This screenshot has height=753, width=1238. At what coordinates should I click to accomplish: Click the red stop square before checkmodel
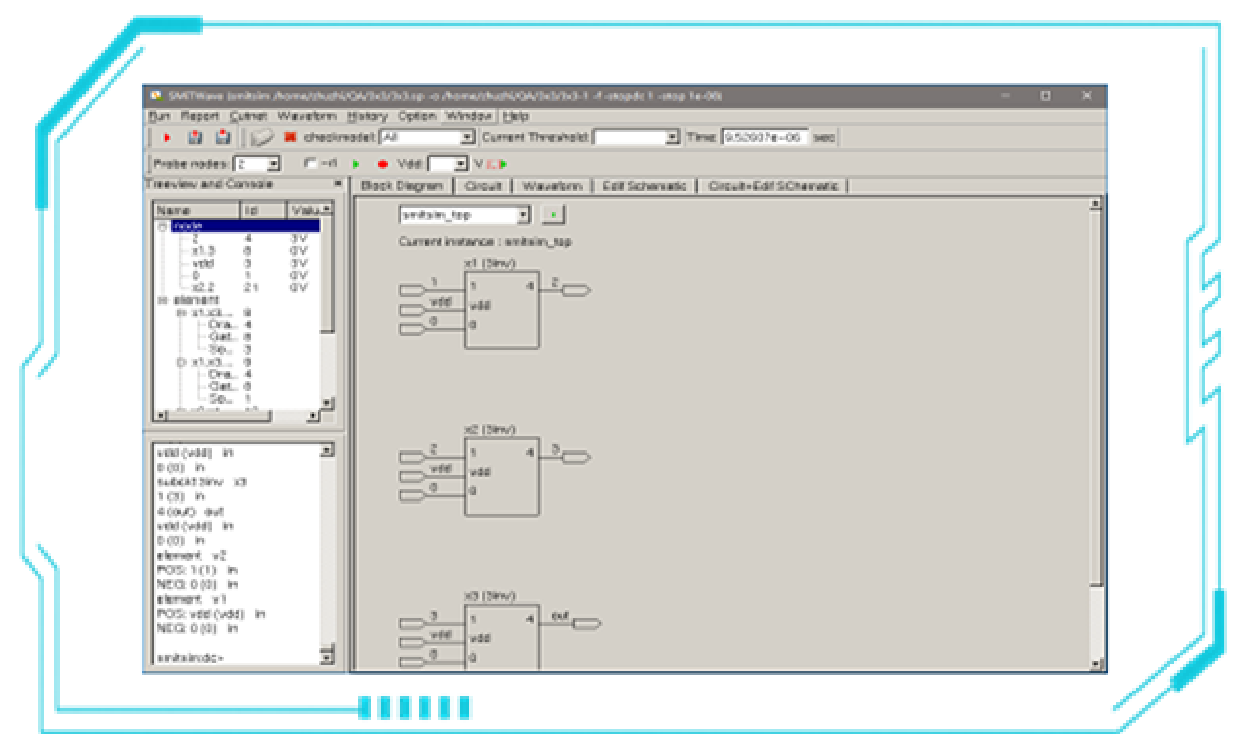coord(290,137)
